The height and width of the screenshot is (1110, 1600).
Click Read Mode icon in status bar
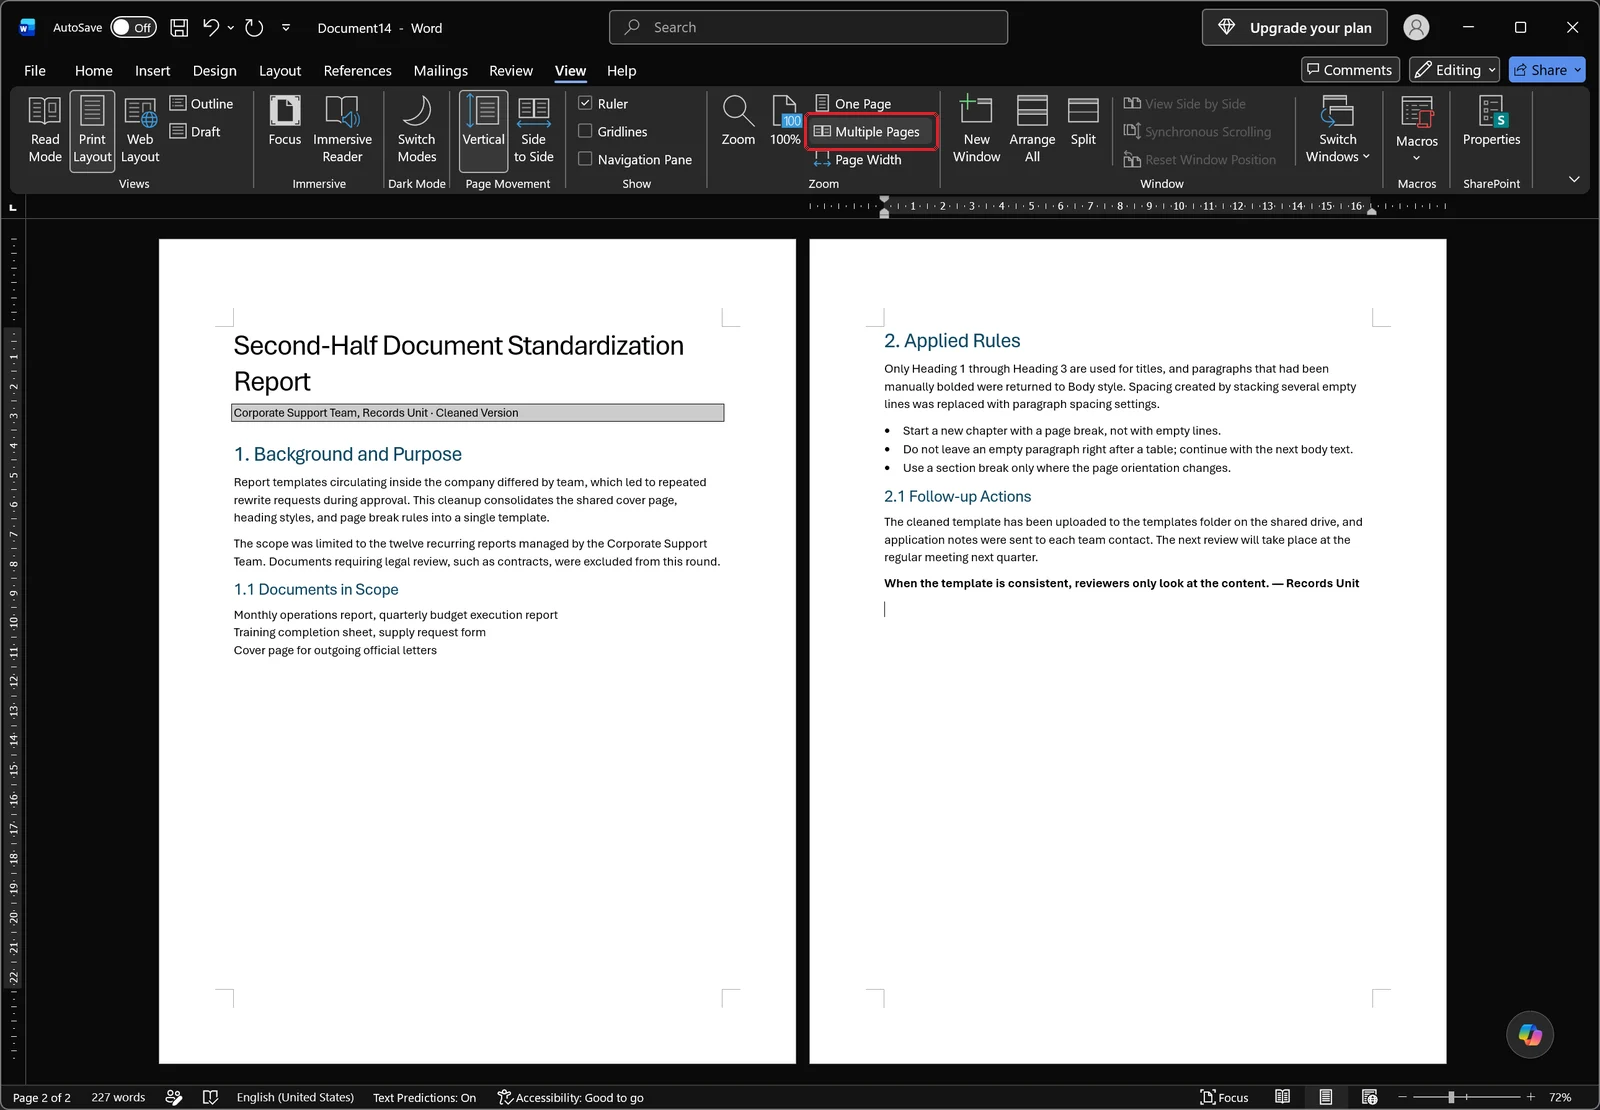[x=1282, y=1097]
